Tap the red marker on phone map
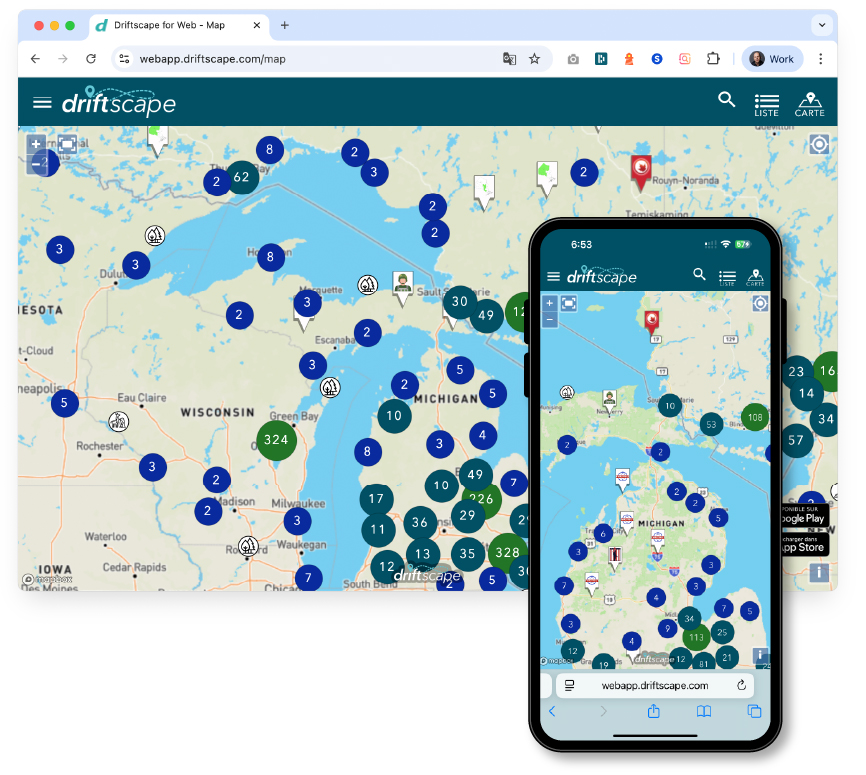The image size is (866, 775). [652, 321]
